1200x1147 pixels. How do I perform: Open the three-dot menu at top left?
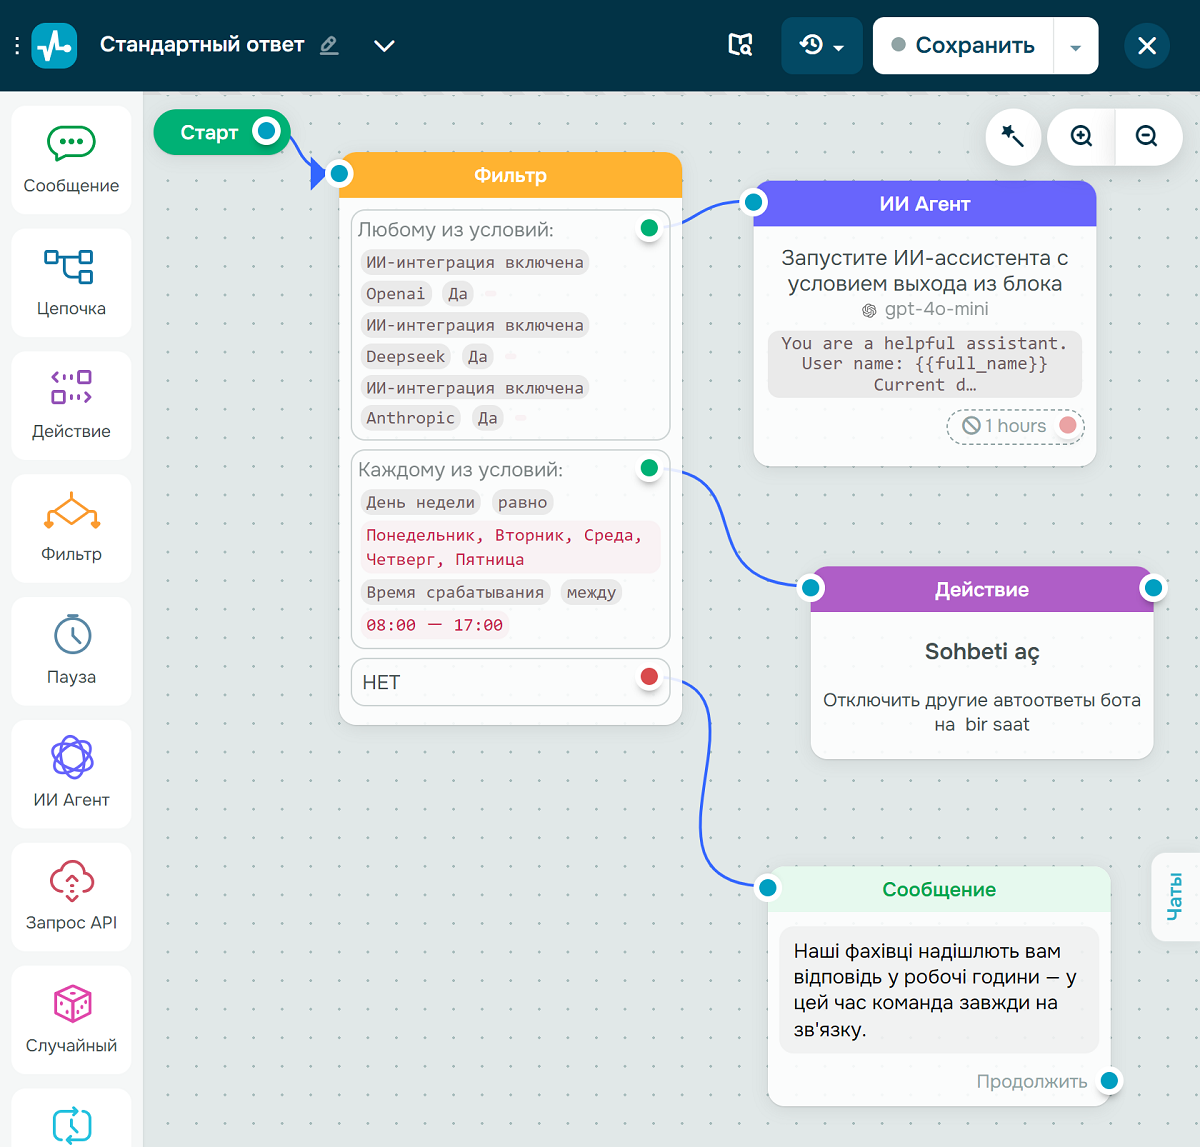pos(15,45)
